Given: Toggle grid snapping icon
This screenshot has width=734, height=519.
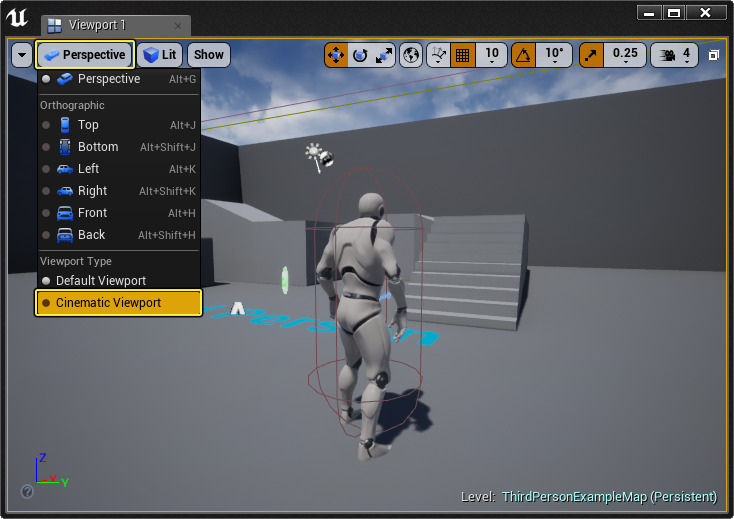Looking at the screenshot, I should tap(462, 55).
